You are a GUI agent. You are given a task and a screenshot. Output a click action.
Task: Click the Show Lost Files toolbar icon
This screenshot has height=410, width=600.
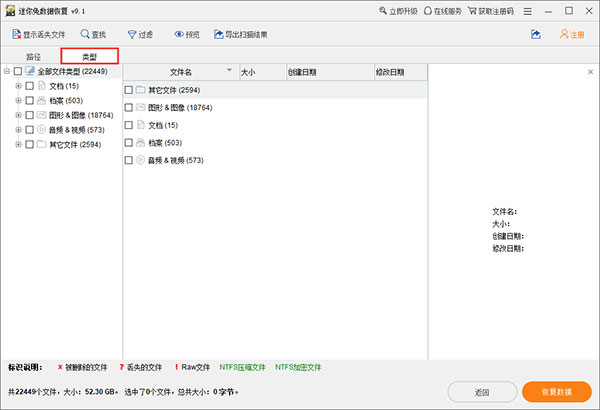pyautogui.click(x=14, y=34)
